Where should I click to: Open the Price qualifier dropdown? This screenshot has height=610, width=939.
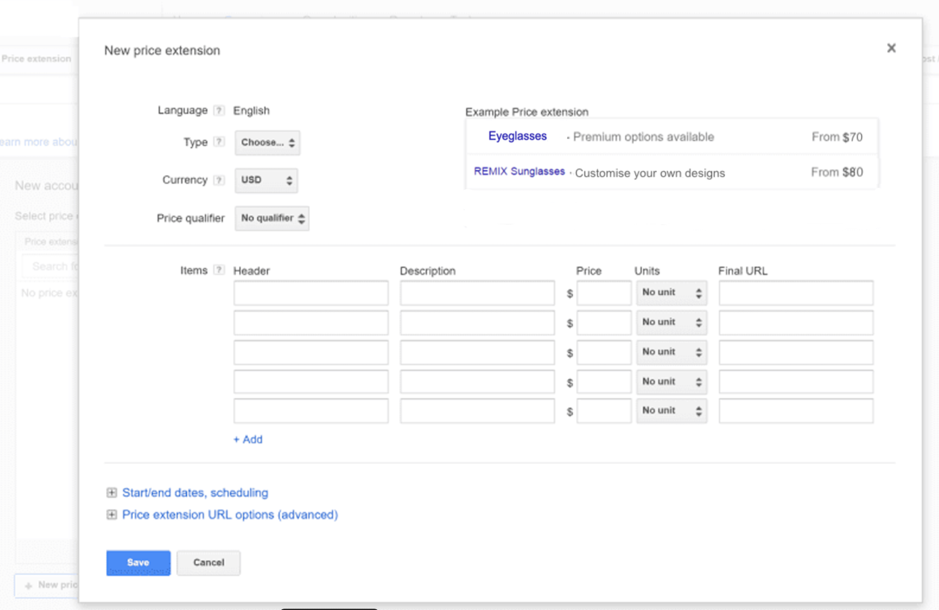272,218
